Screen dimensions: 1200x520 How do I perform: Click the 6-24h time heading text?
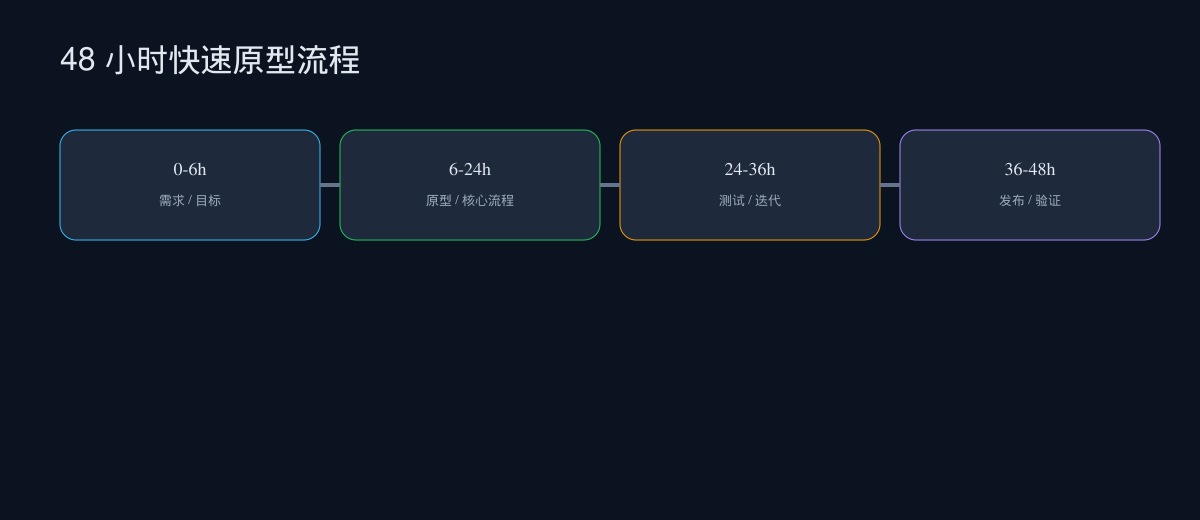pos(470,169)
